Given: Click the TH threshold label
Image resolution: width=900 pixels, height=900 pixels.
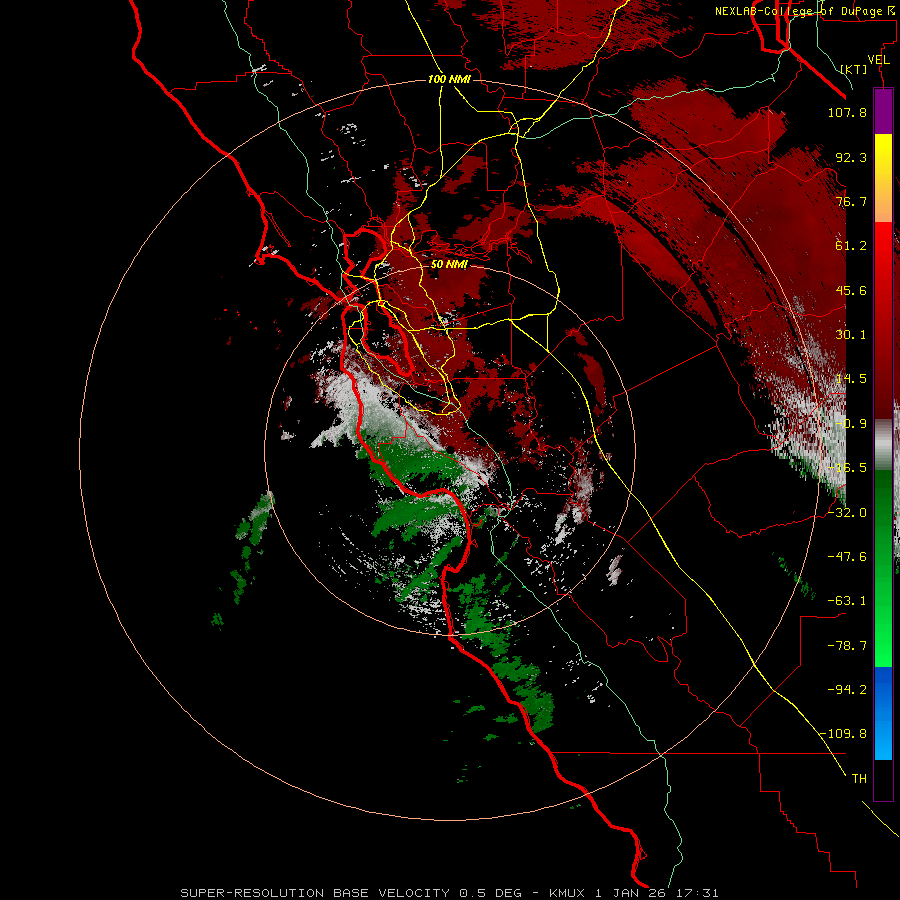Looking at the screenshot, I should [x=859, y=779].
